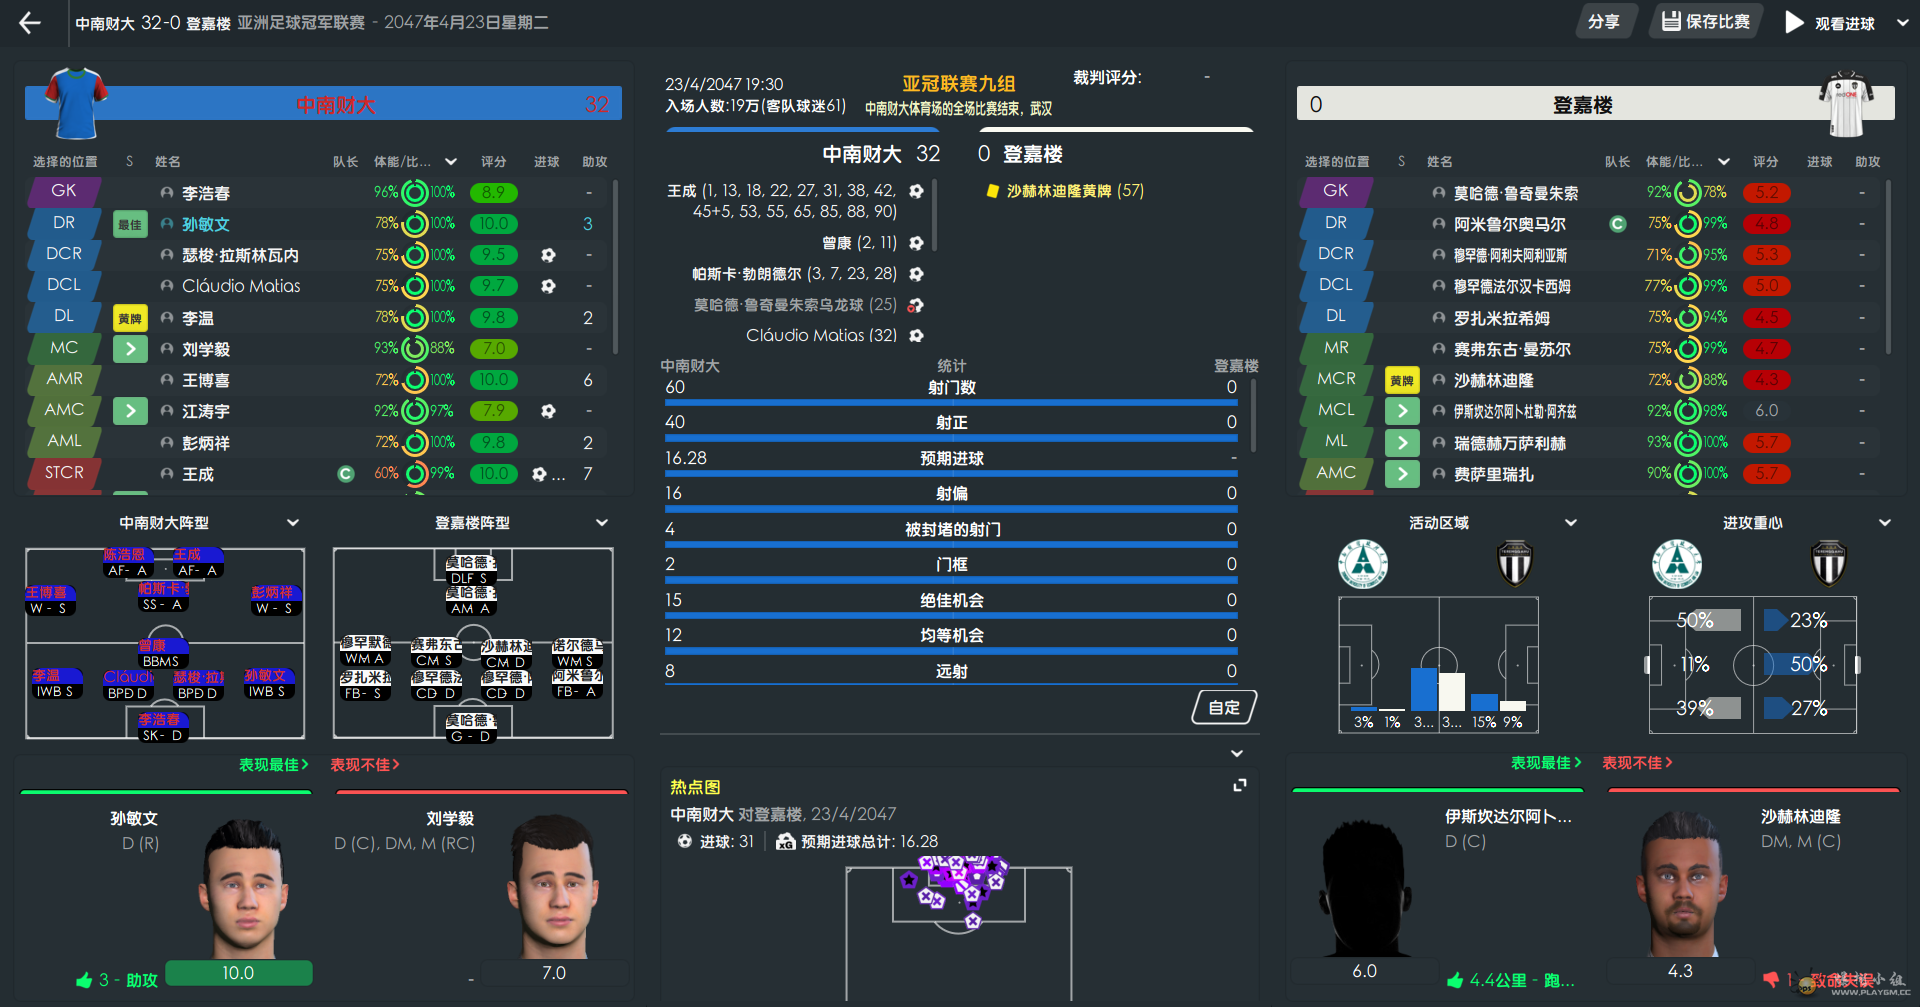Click the goal ball icon beside 曾康 scorers
This screenshot has width=1920, height=1007.
pyautogui.click(x=916, y=243)
